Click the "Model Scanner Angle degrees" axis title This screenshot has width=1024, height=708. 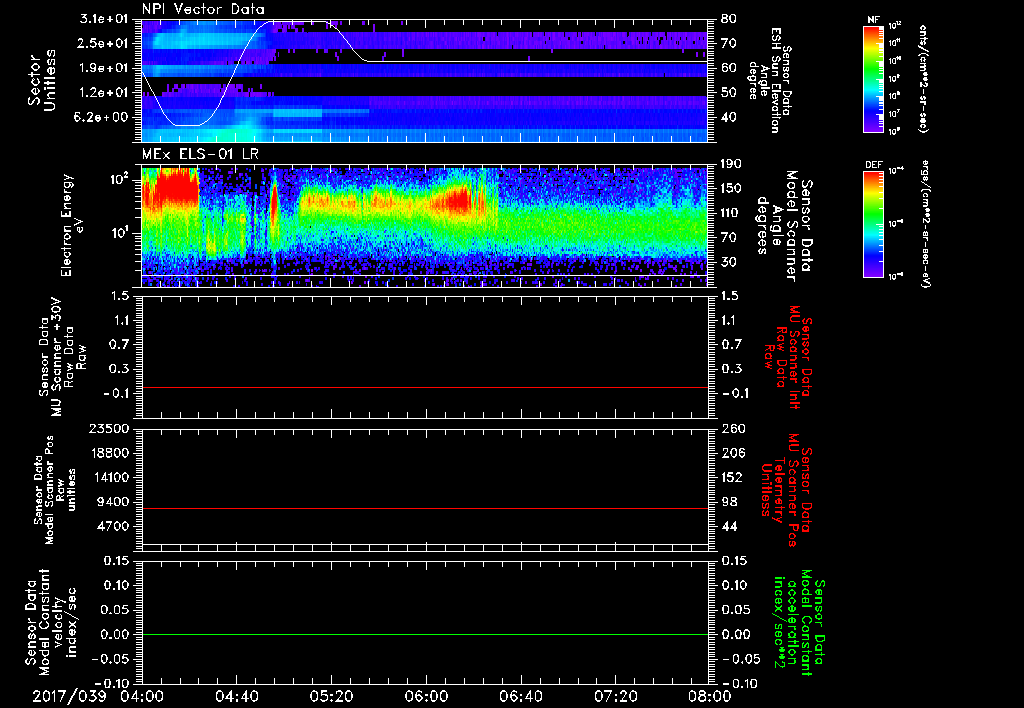click(783, 225)
